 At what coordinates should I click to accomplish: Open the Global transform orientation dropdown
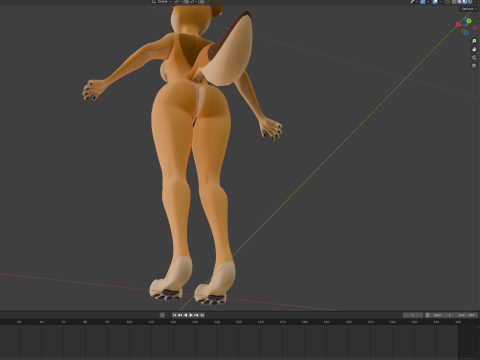162,1
